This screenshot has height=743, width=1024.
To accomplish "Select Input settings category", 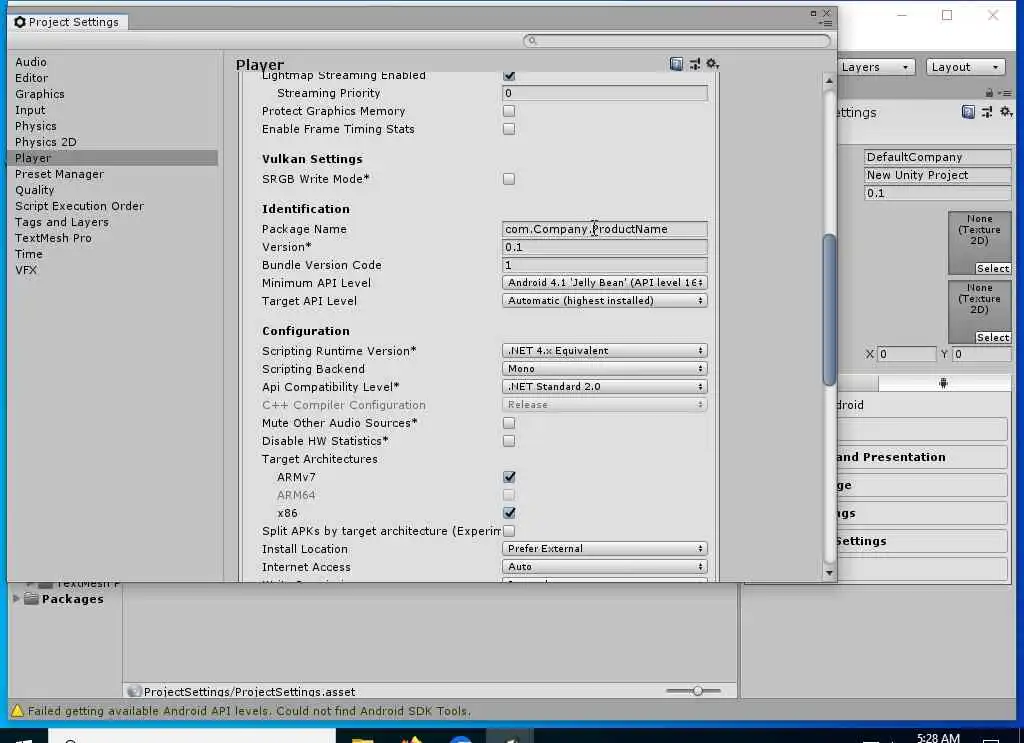I will click(x=30, y=110).
